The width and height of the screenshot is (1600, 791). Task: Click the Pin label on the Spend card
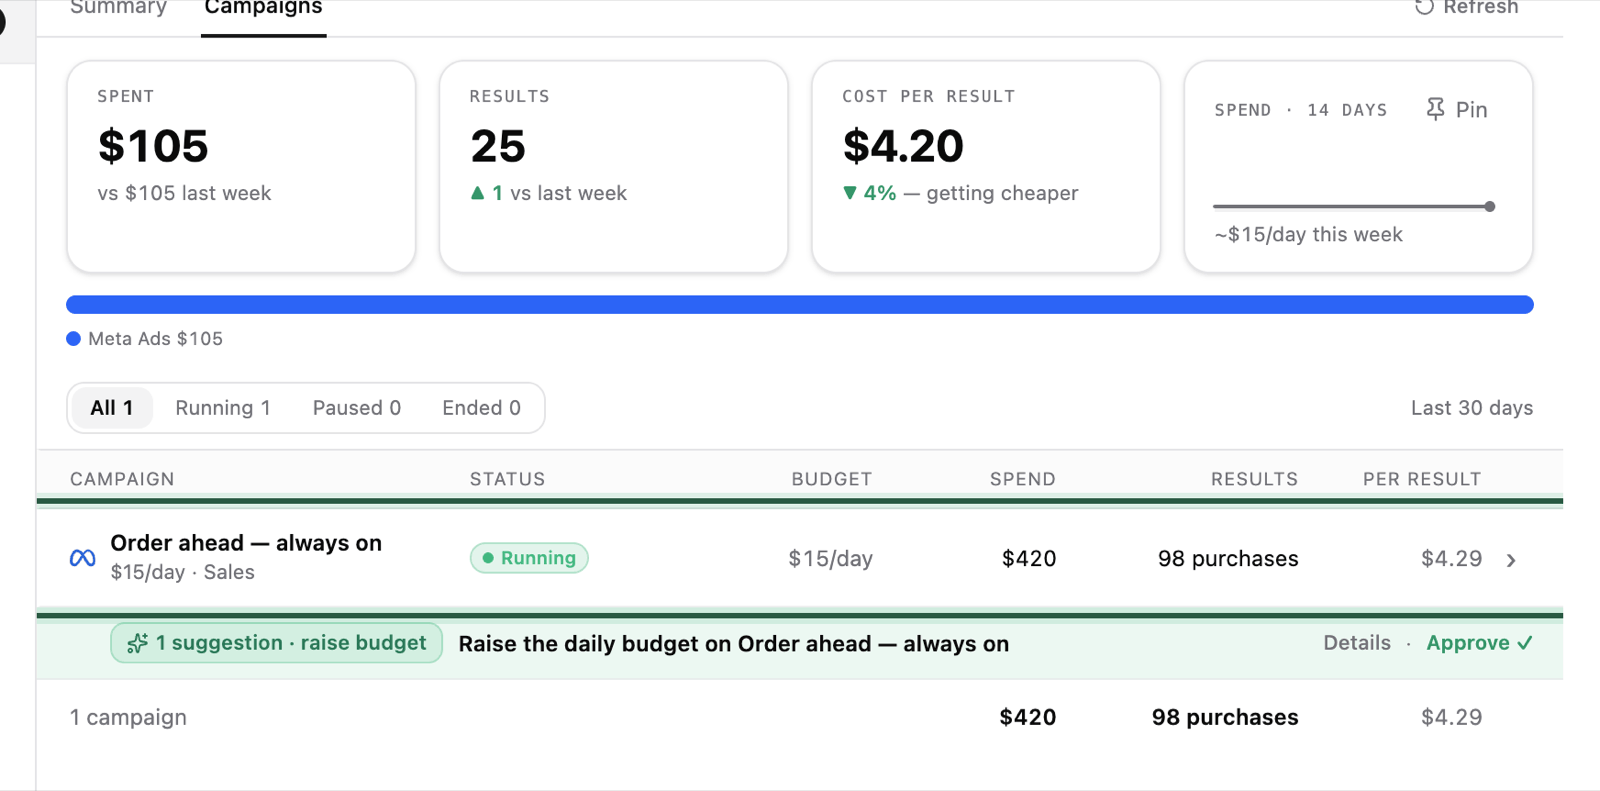point(1472,110)
